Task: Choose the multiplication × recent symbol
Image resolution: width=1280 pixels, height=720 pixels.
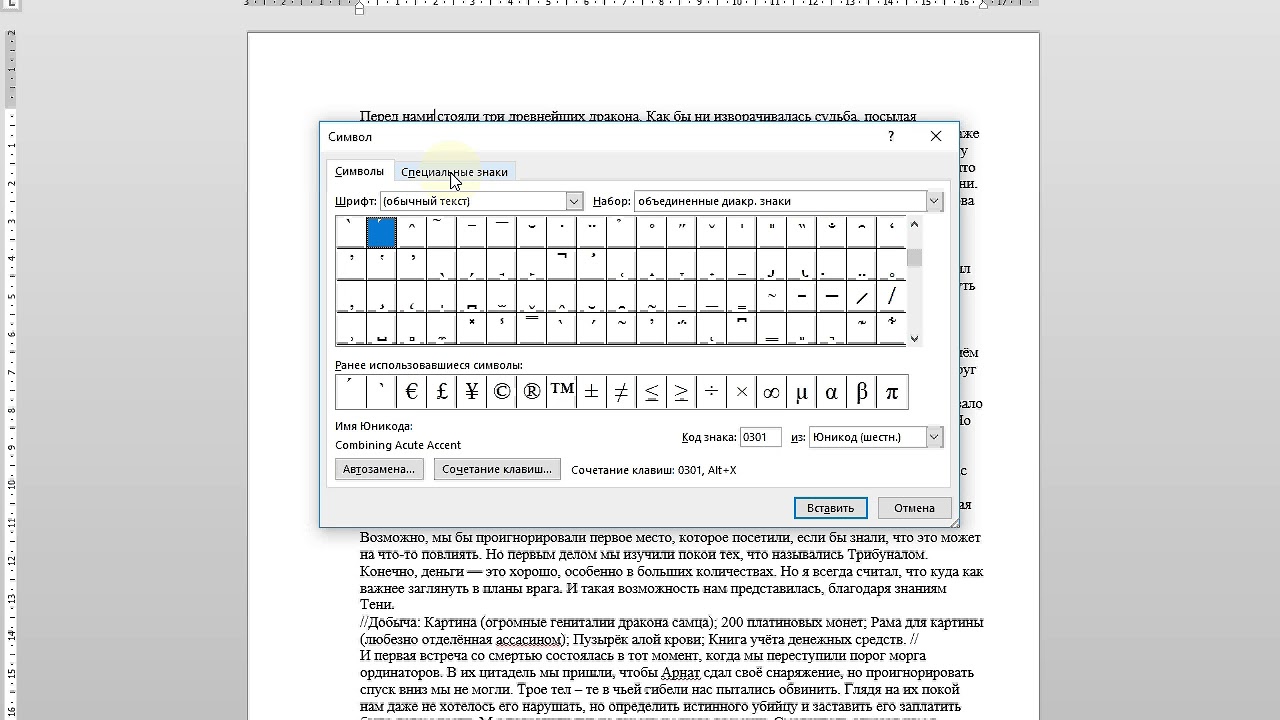Action: (x=741, y=392)
